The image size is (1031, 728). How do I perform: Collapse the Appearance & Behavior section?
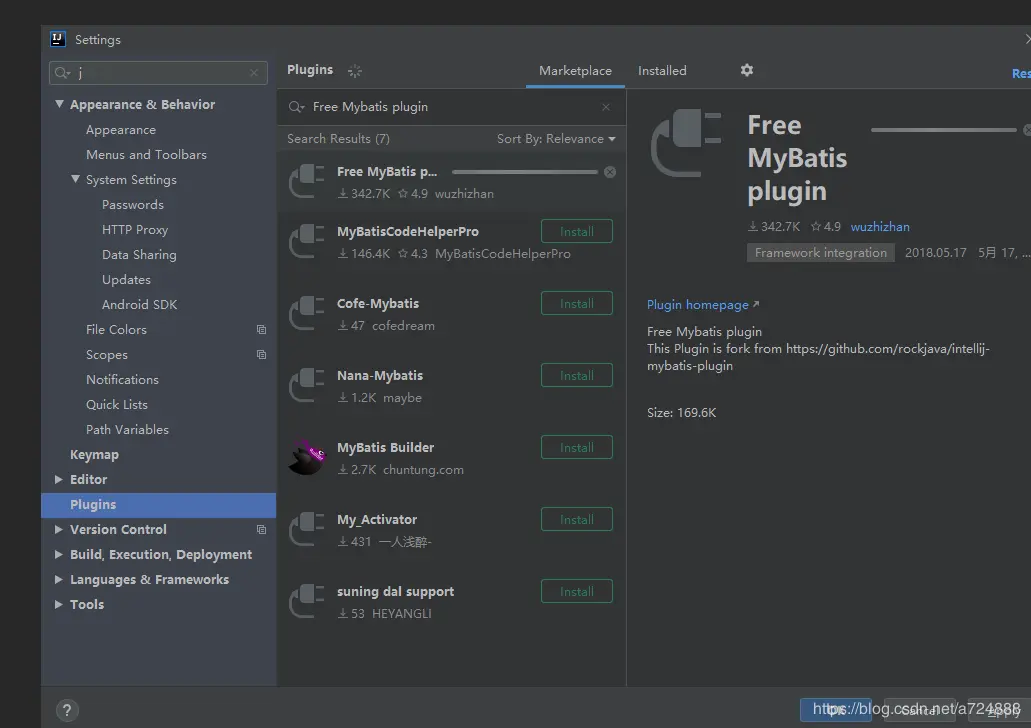click(59, 104)
